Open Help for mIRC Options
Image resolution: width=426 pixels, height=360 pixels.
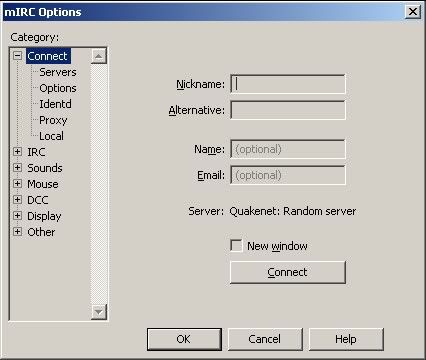coord(346,339)
